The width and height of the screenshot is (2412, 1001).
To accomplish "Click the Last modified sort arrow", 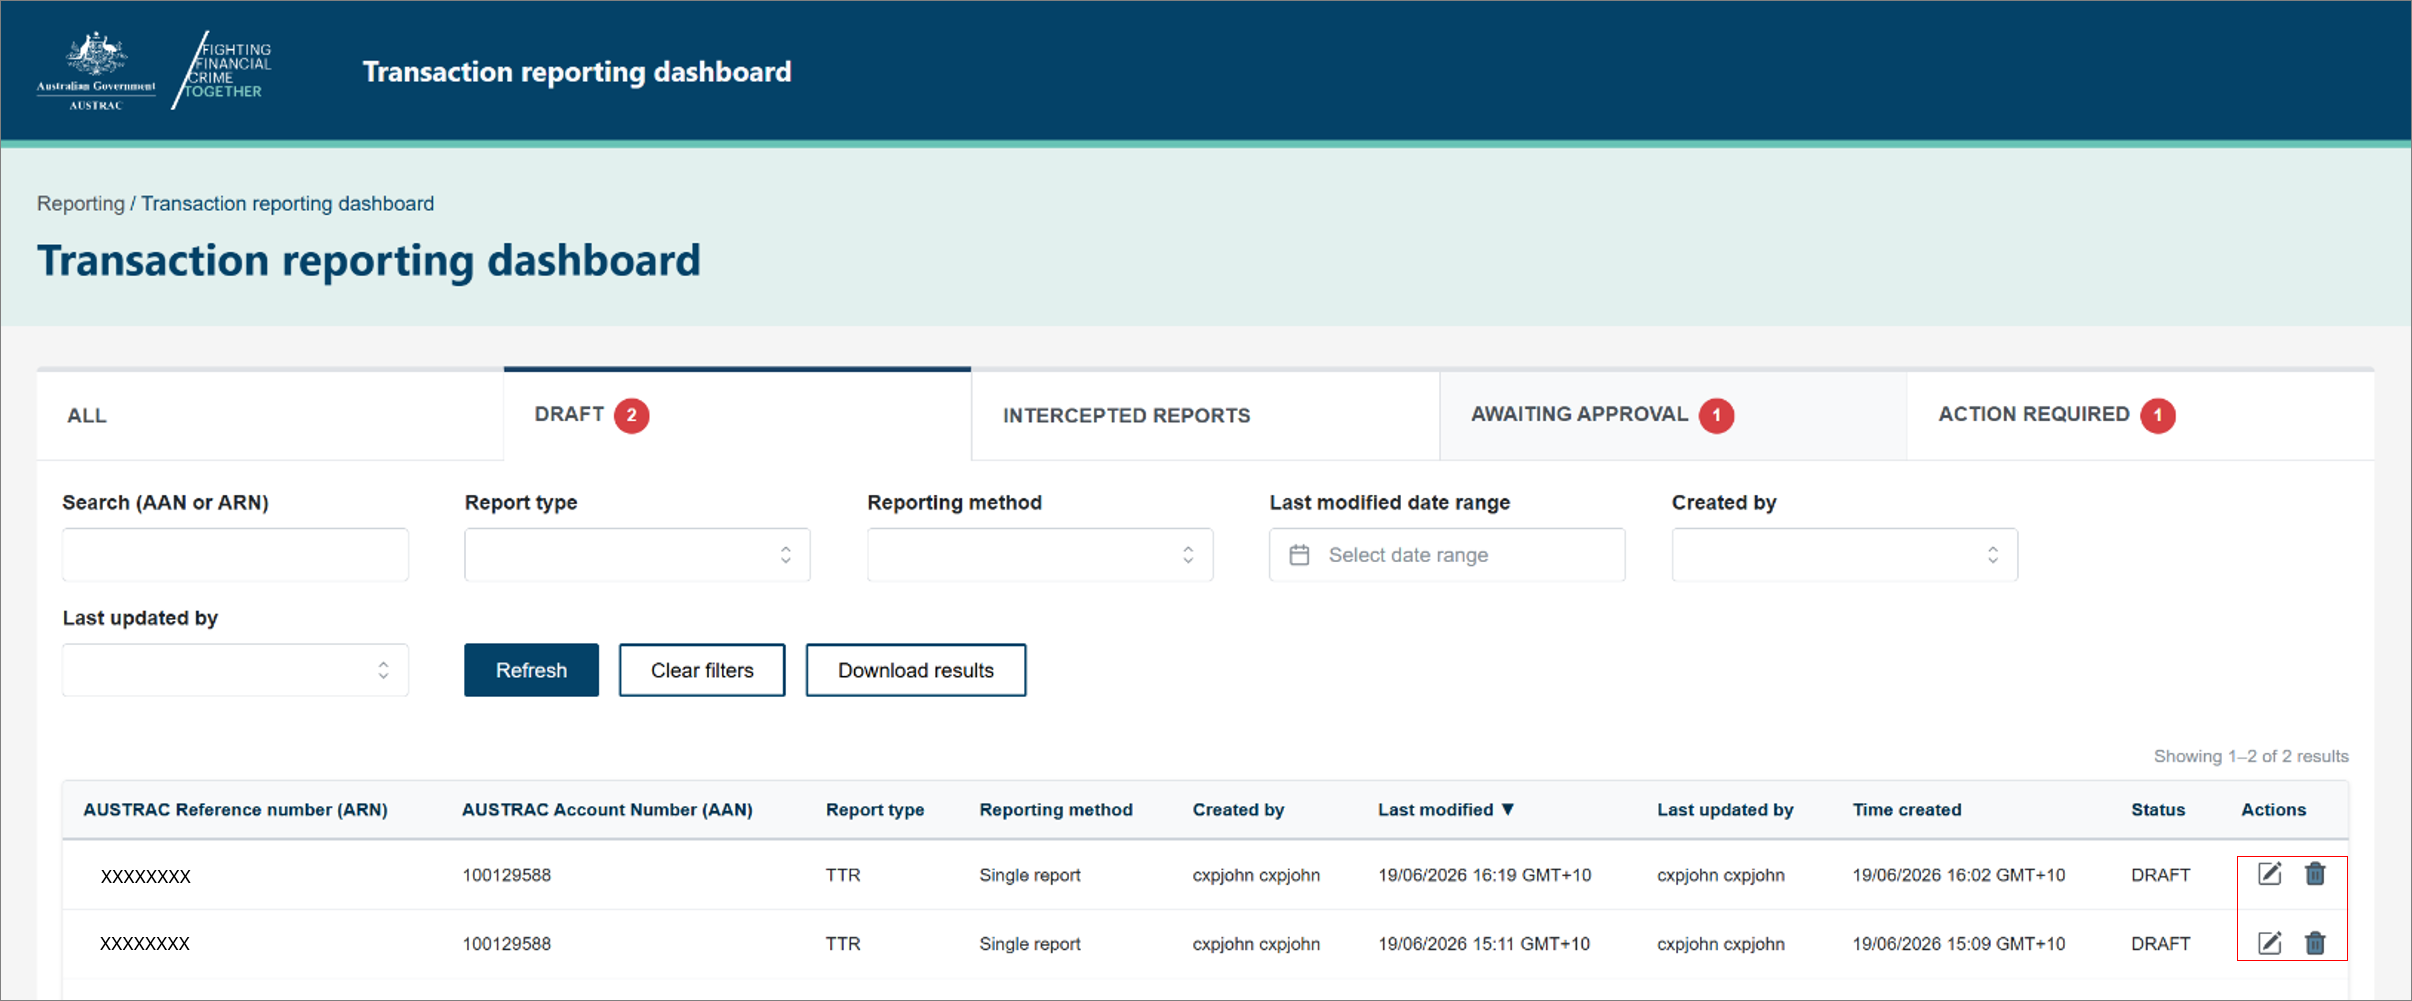I will 1508,809.
